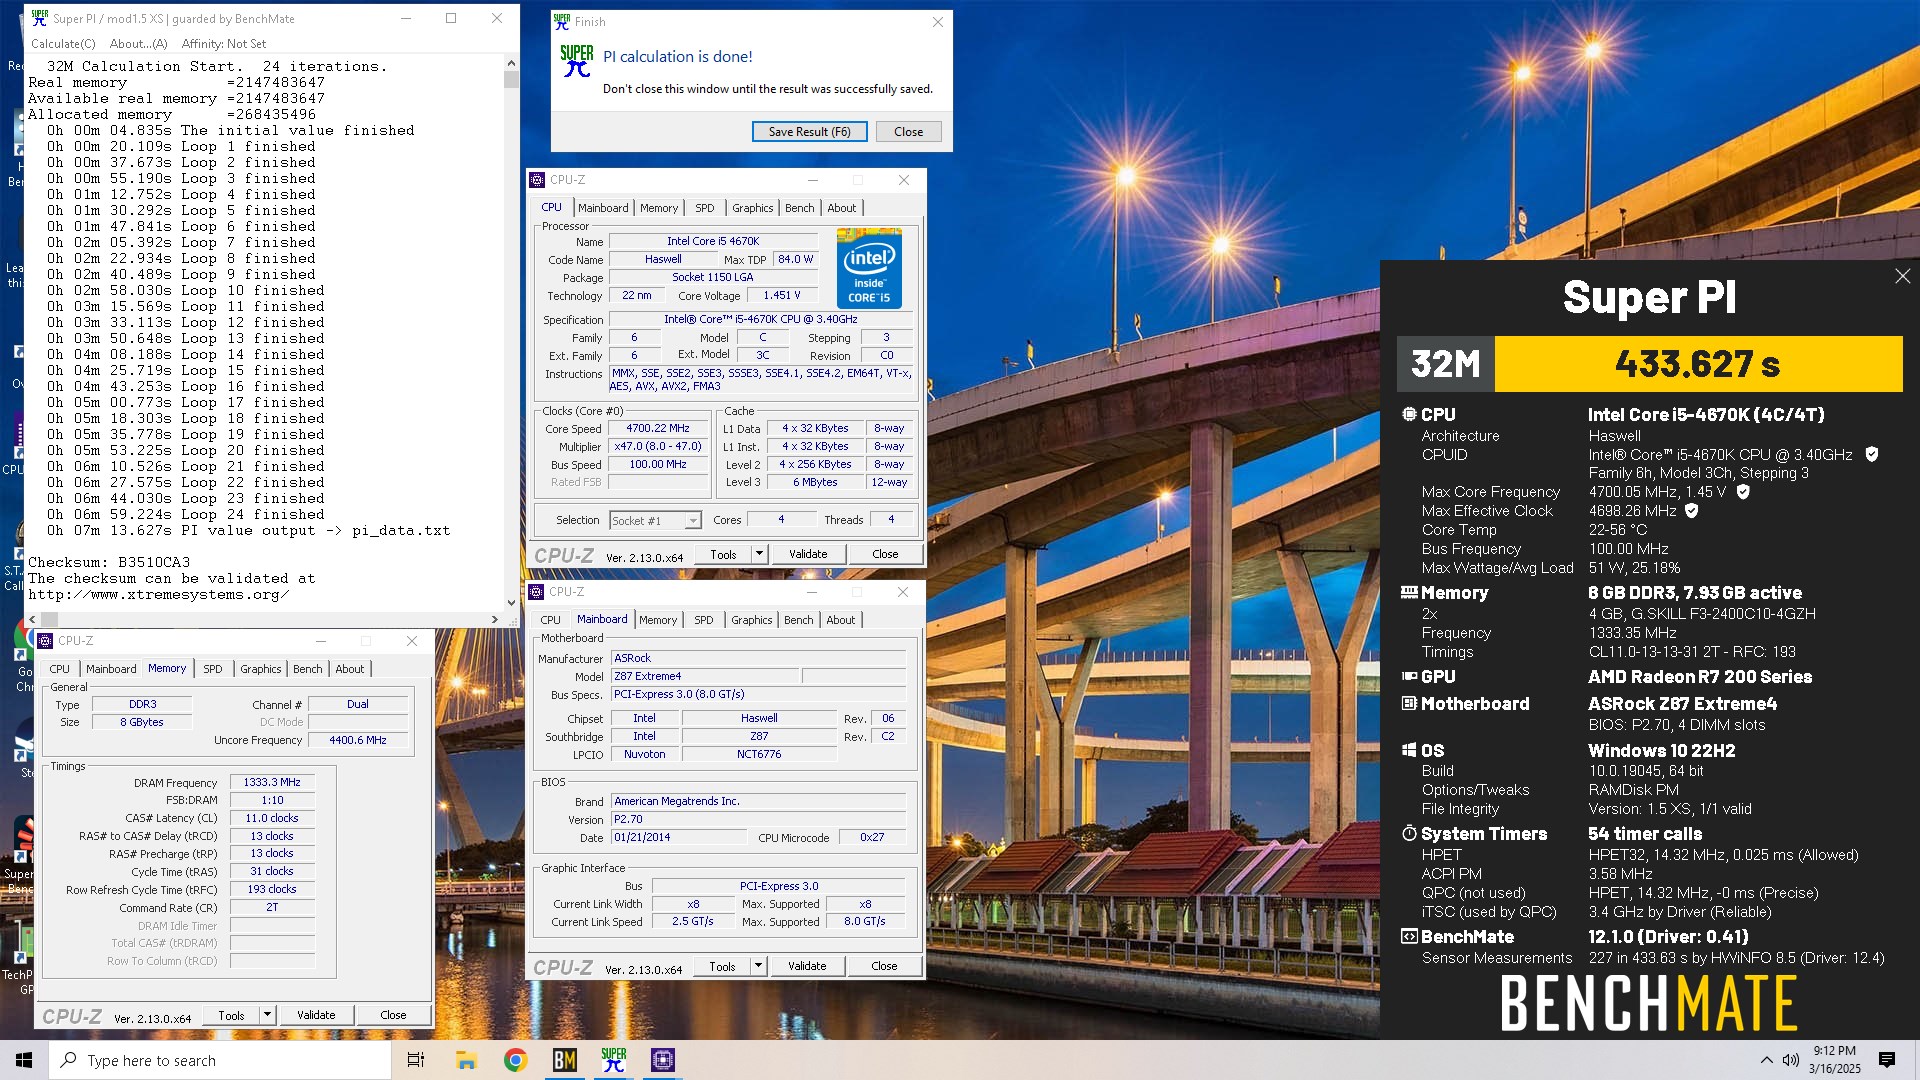Click Model Z87 Extreme4 field
This screenshot has height=1080, width=1920.
click(705, 676)
